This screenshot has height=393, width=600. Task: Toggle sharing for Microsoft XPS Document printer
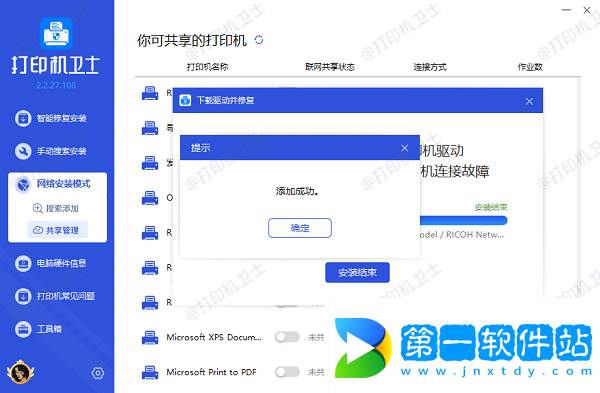[x=287, y=337]
